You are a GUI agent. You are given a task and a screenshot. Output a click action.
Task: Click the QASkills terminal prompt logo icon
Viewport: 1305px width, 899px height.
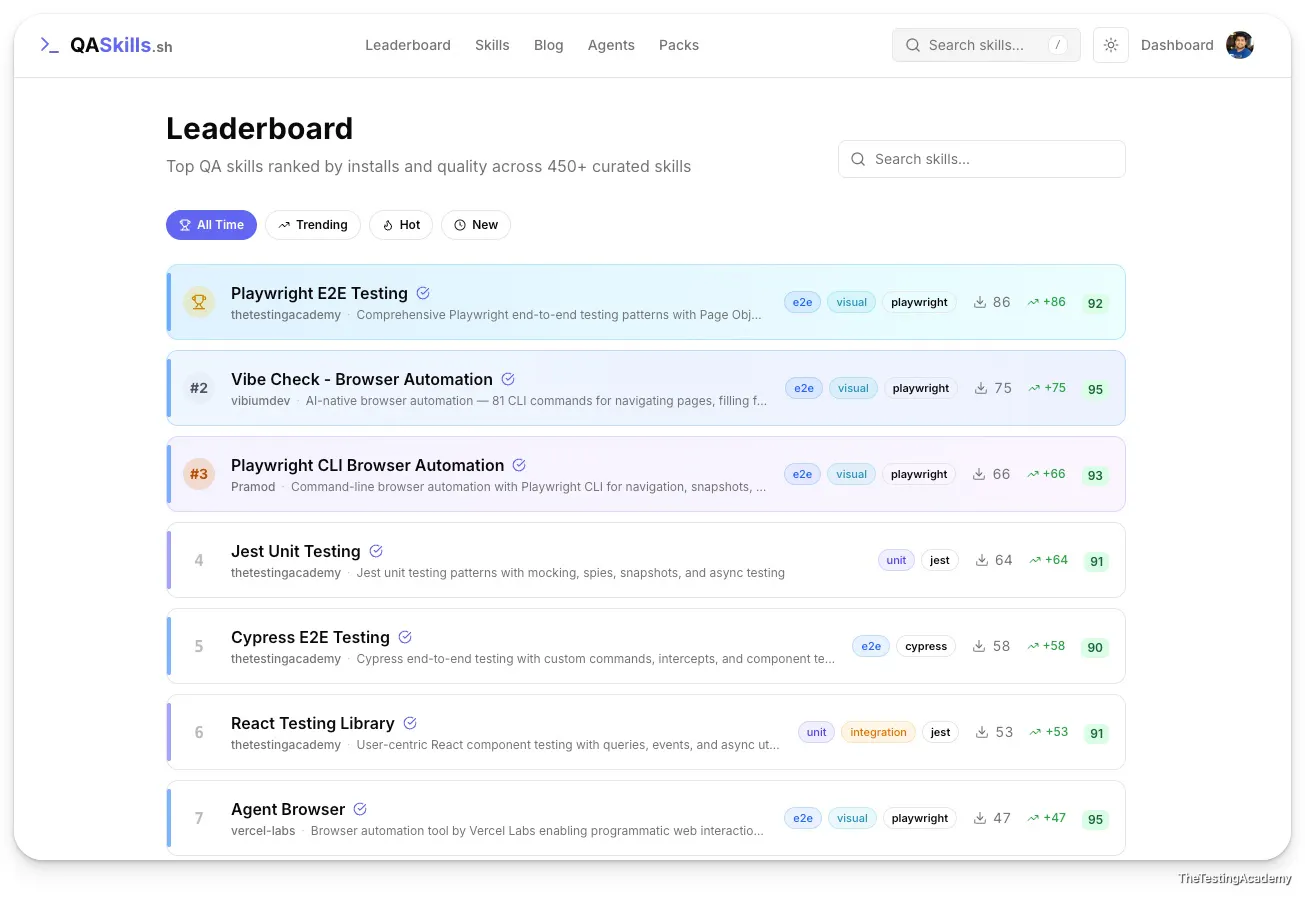(x=49, y=45)
